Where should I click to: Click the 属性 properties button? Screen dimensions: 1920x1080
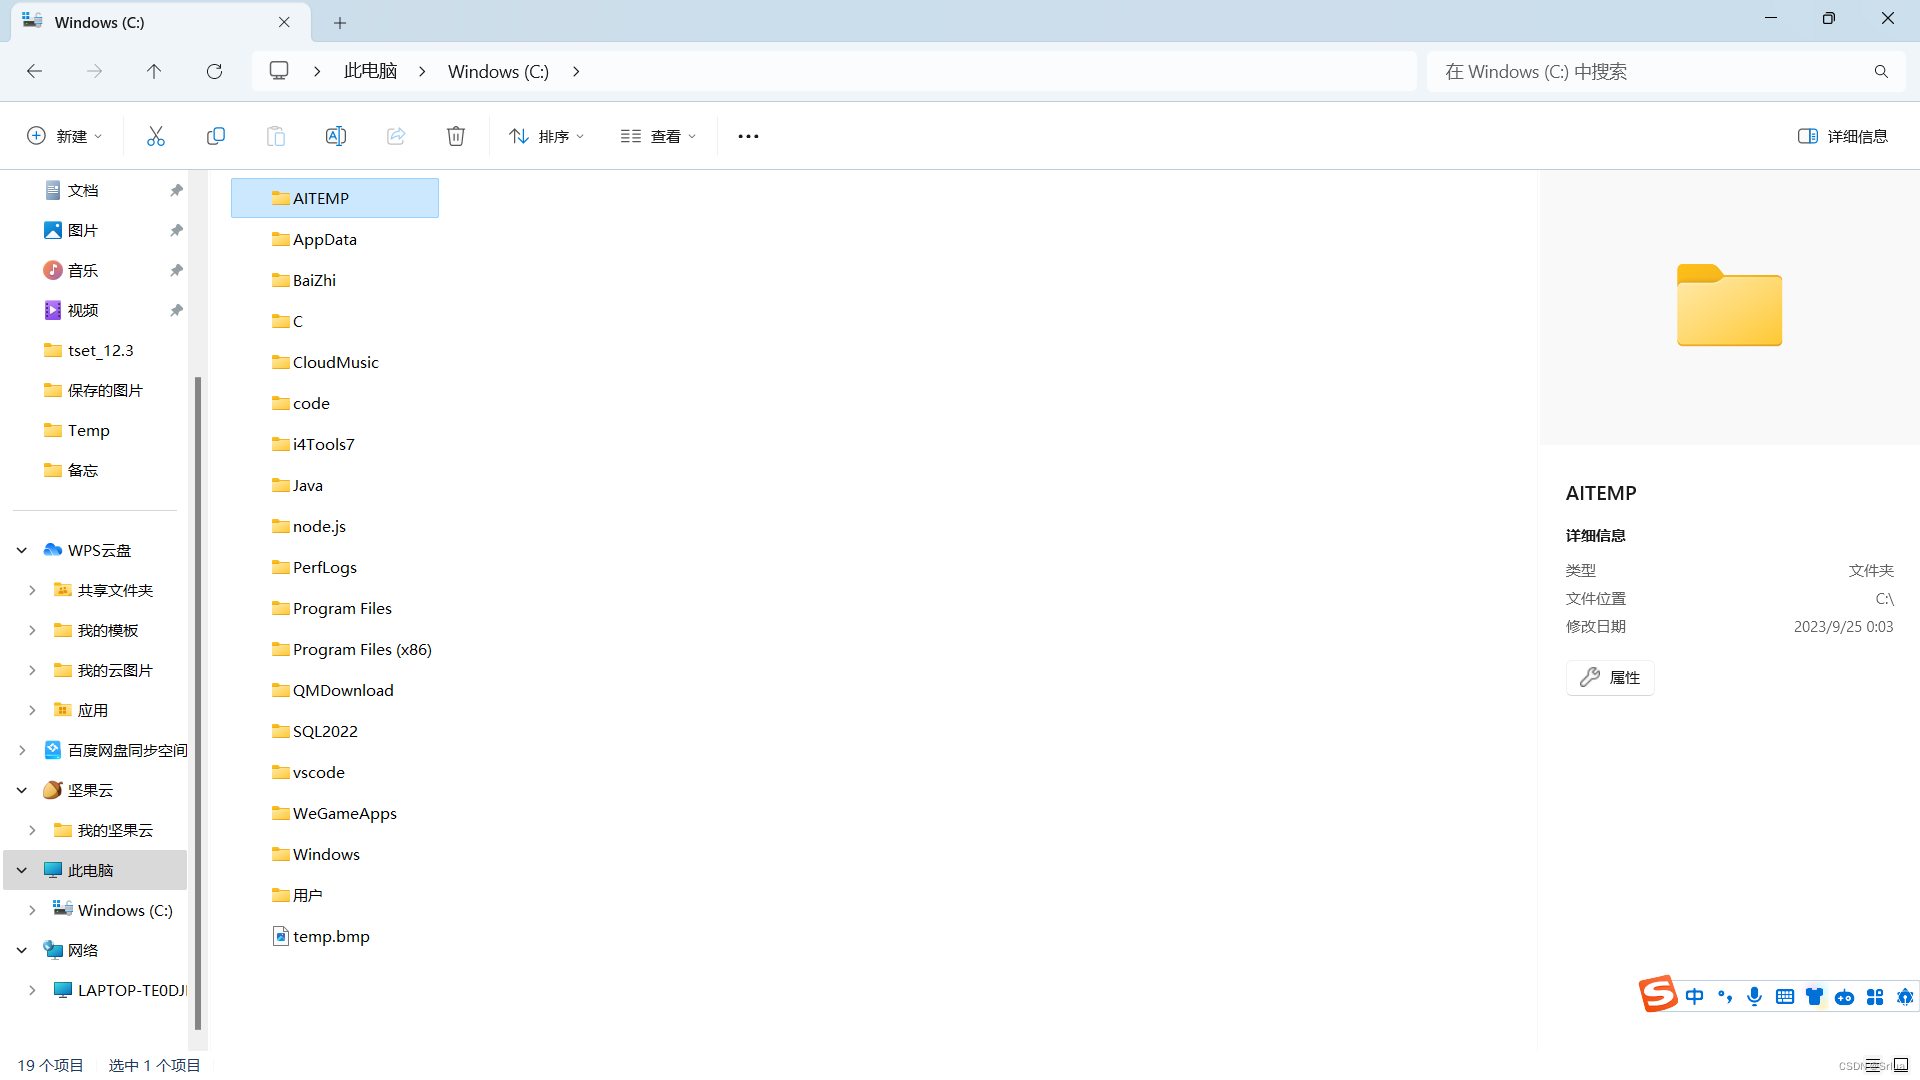1610,678
